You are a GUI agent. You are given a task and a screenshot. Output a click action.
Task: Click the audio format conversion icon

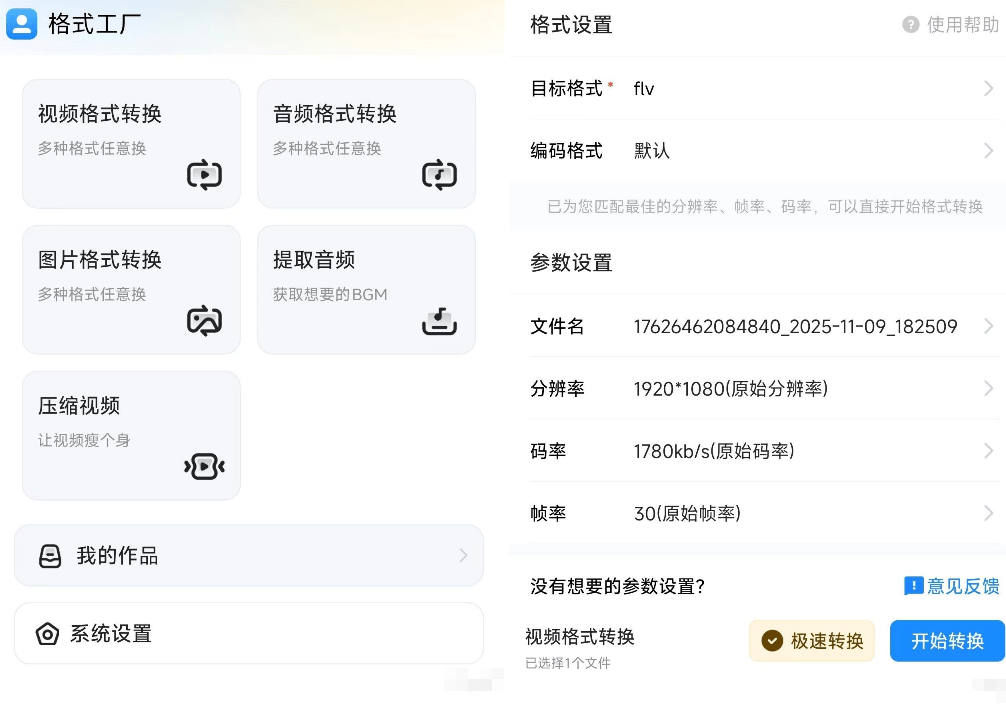(x=439, y=176)
